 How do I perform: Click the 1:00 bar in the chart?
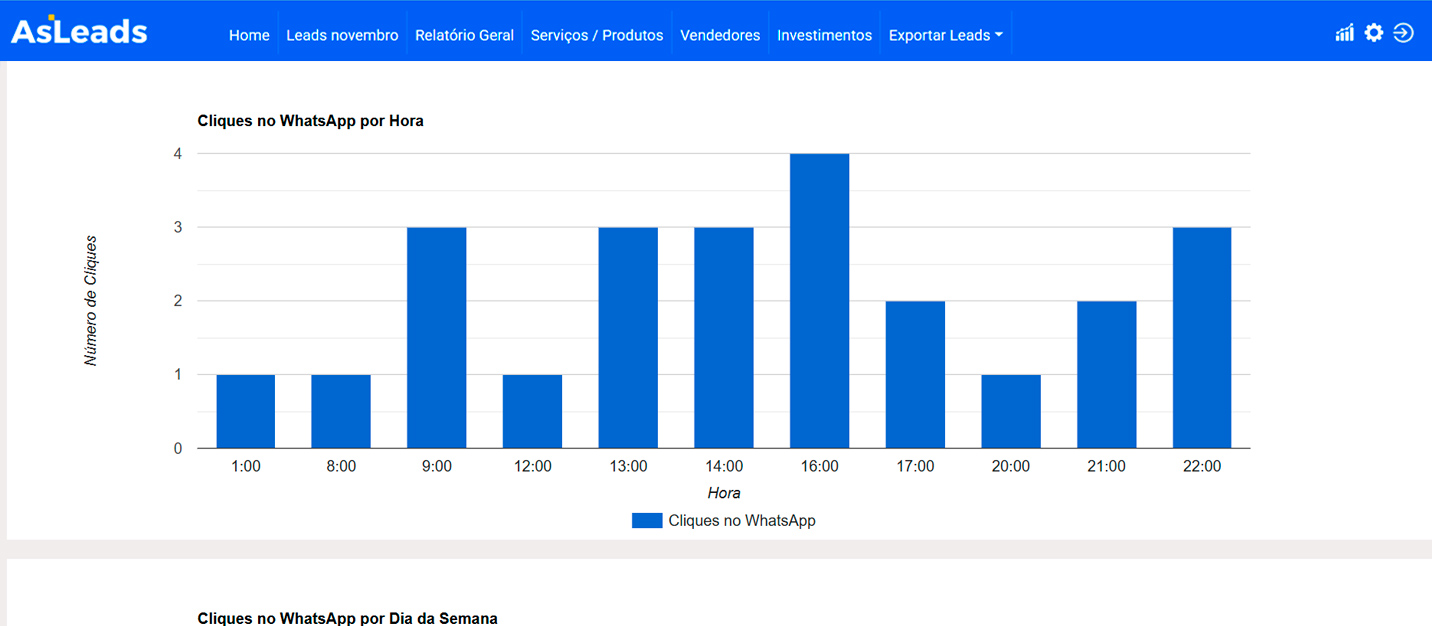245,411
